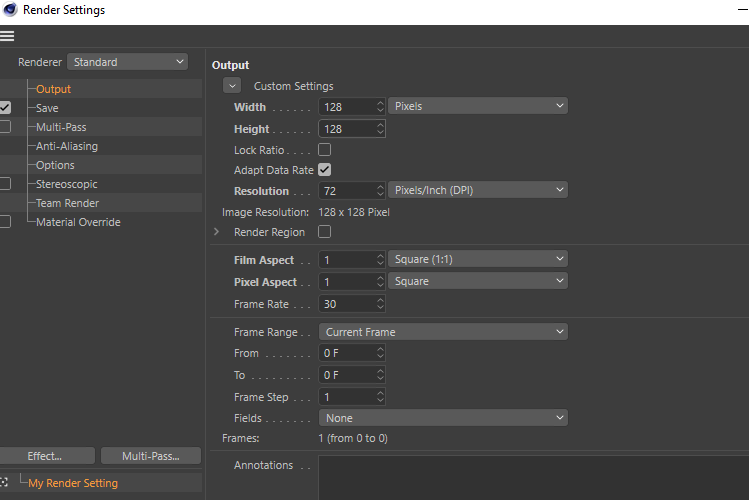Select the Stereoscopic settings page
The height and width of the screenshot is (500, 749).
[x=67, y=184]
